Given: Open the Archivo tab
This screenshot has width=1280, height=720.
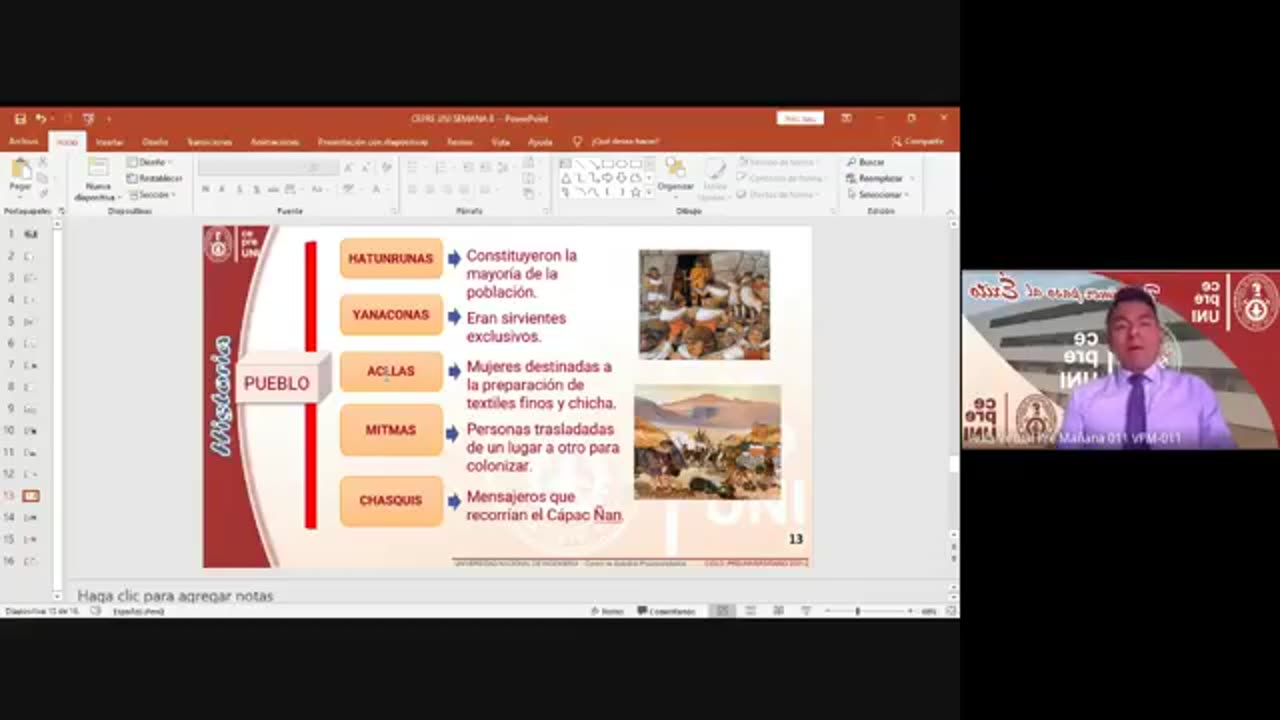Looking at the screenshot, I should [x=23, y=142].
